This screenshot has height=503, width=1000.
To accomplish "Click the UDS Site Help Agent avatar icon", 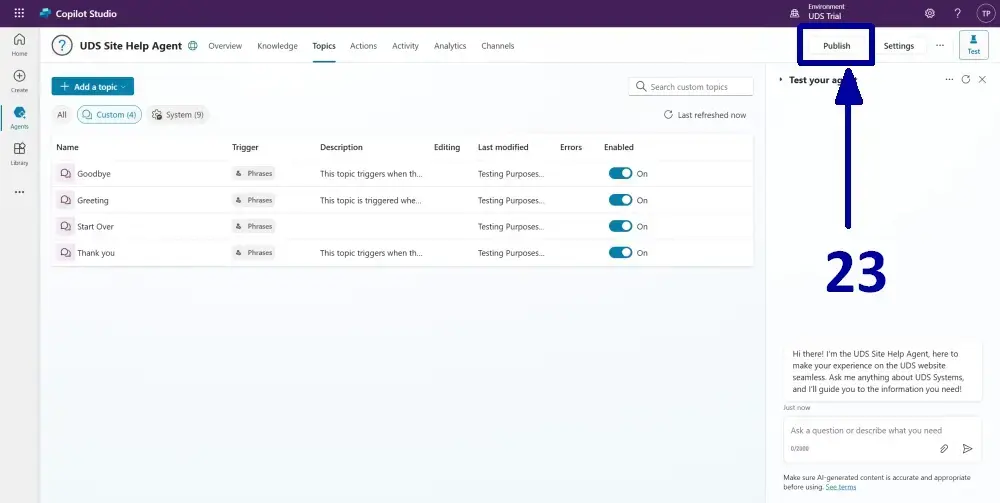I will [x=62, y=46].
